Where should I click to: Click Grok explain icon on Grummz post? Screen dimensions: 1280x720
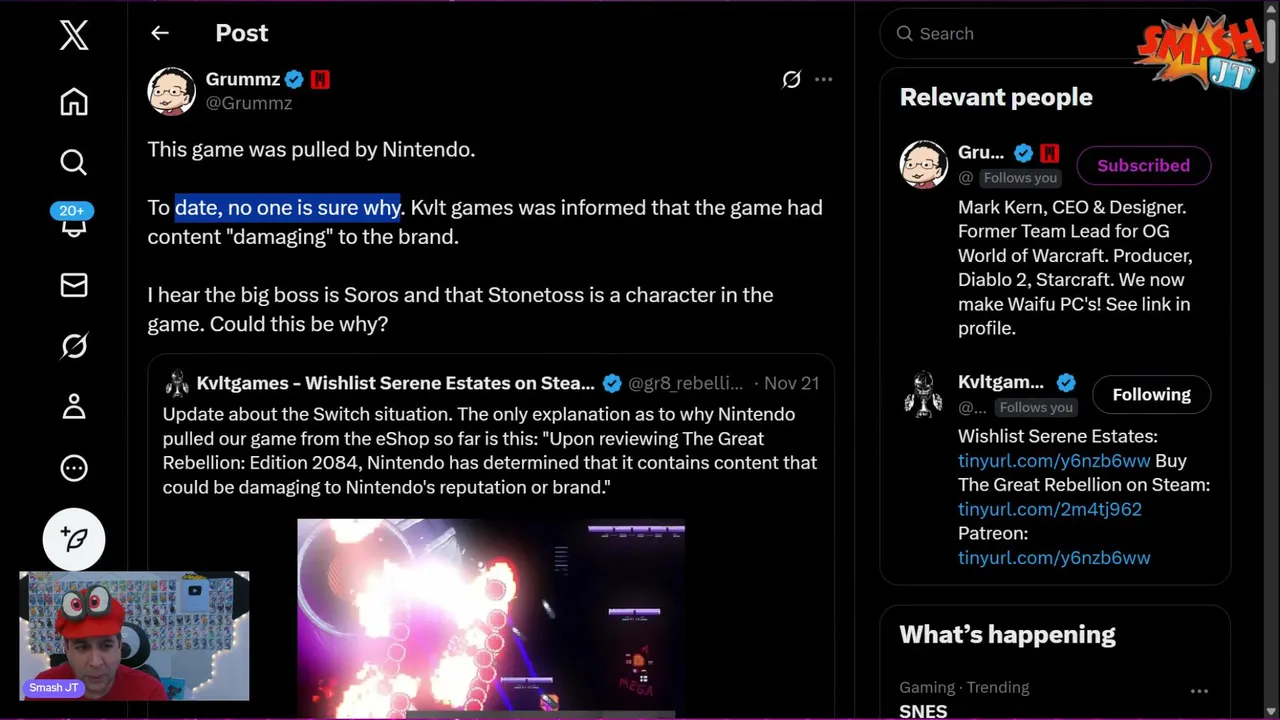pos(791,79)
